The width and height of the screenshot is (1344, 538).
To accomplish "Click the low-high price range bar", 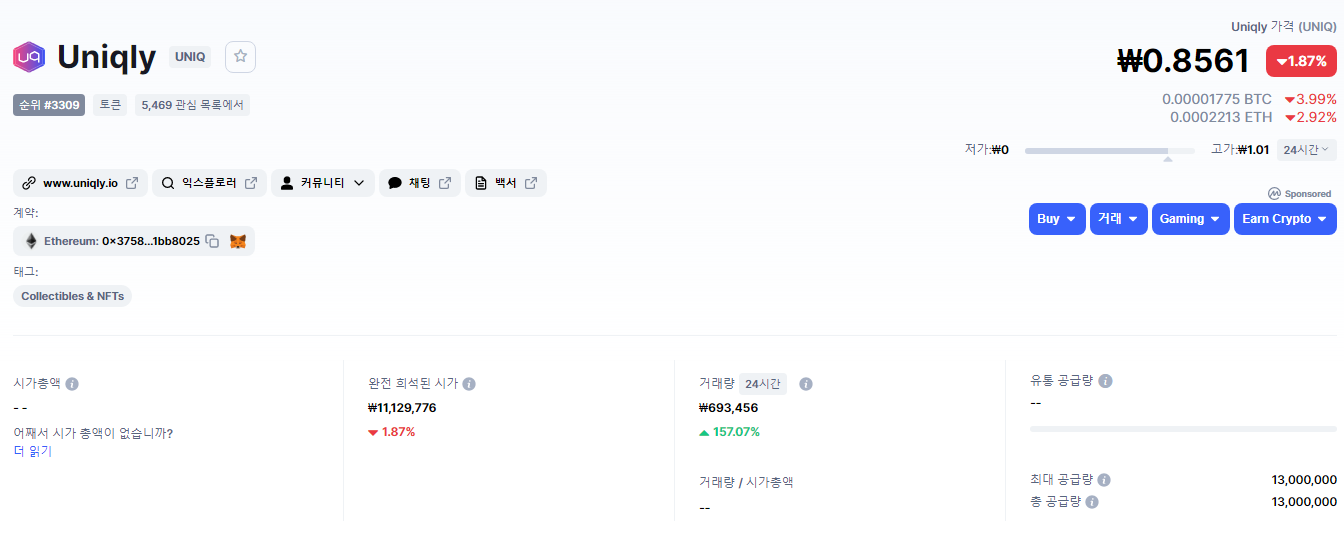I will point(1109,151).
